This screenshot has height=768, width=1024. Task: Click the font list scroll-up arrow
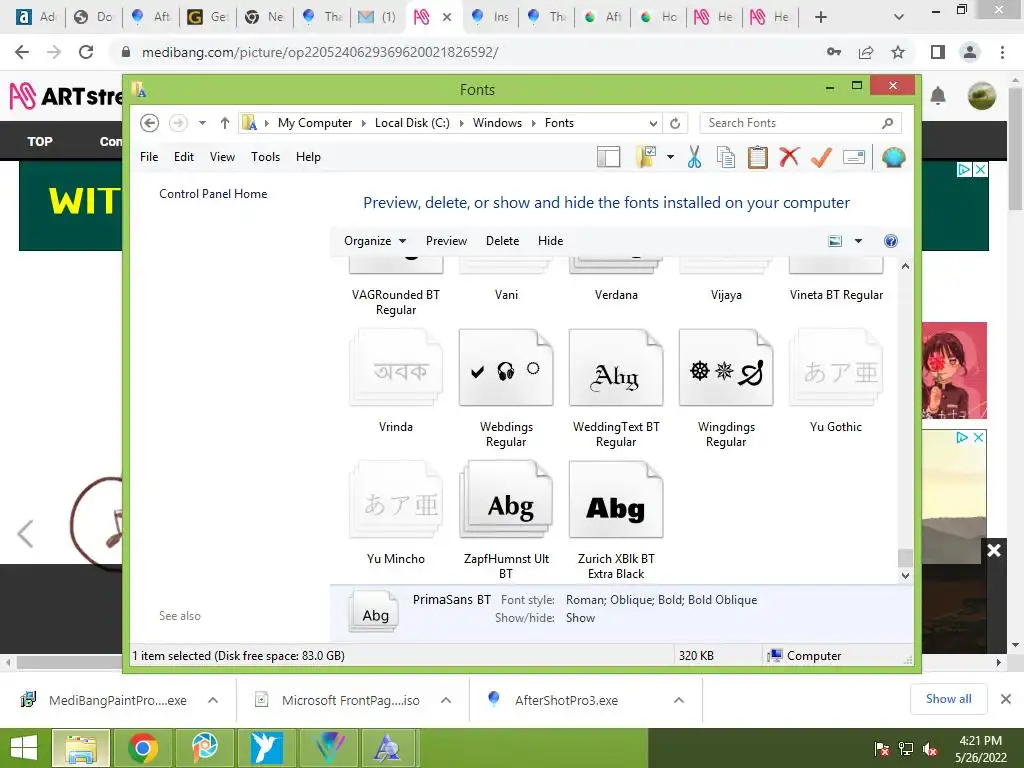point(905,266)
